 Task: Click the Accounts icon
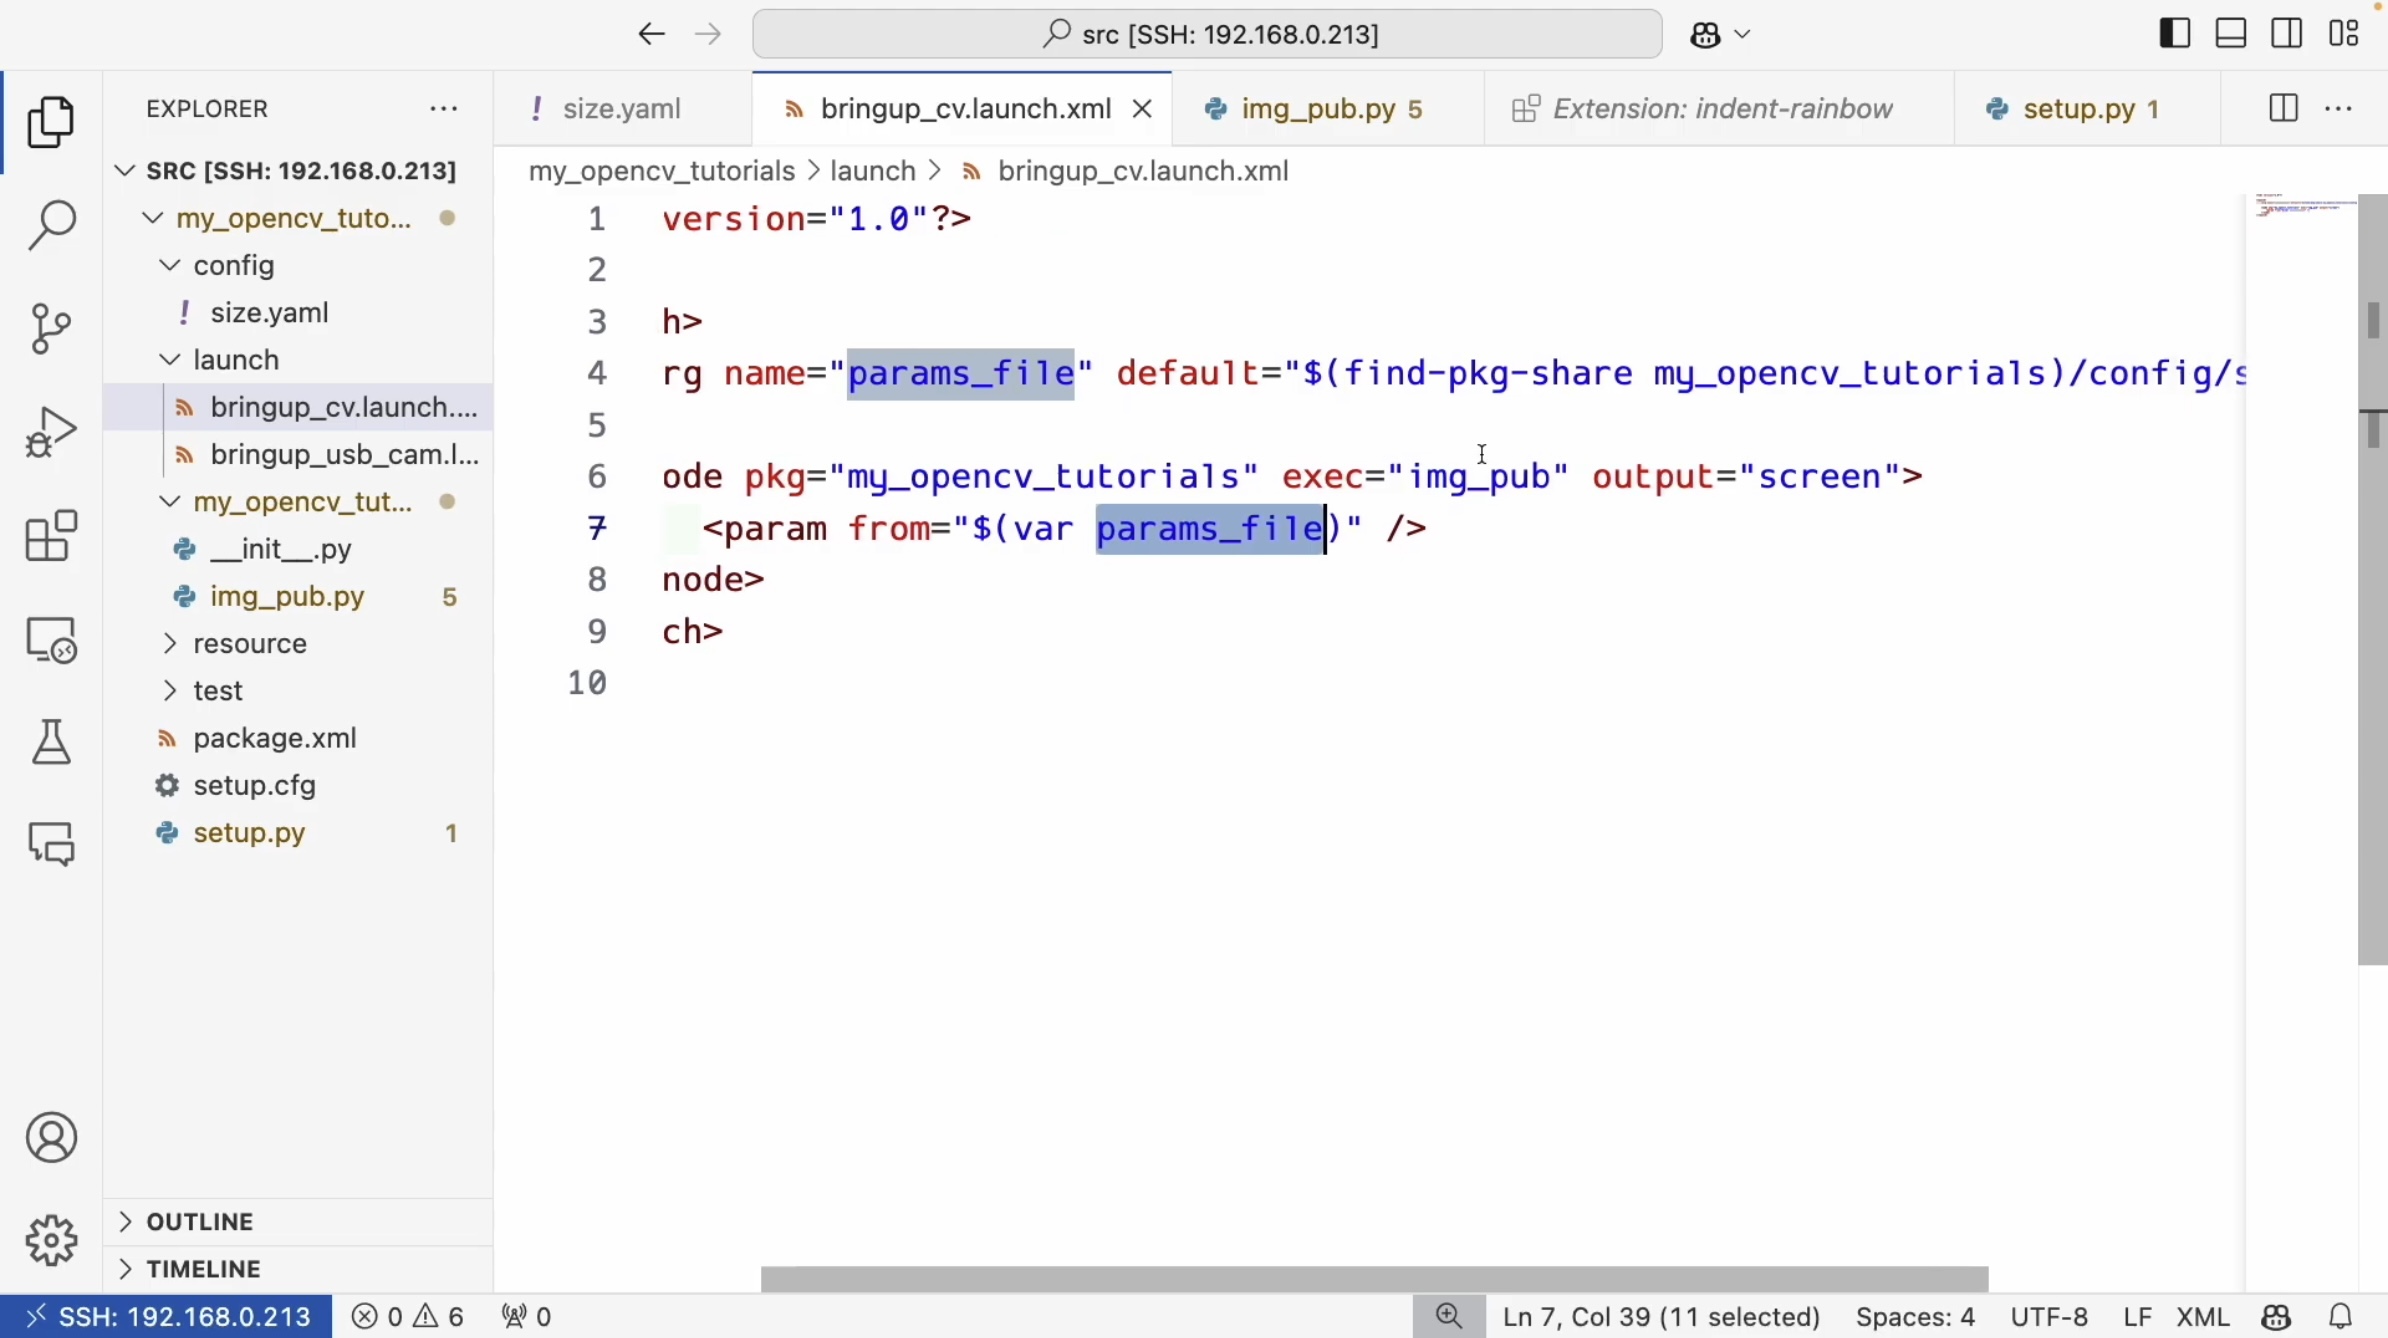(51, 1138)
